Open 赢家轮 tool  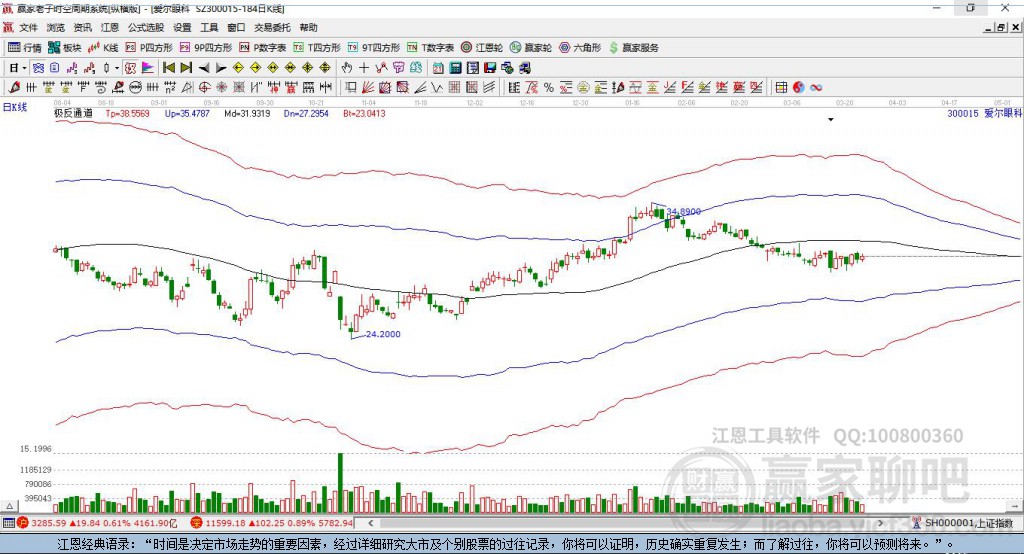point(531,48)
